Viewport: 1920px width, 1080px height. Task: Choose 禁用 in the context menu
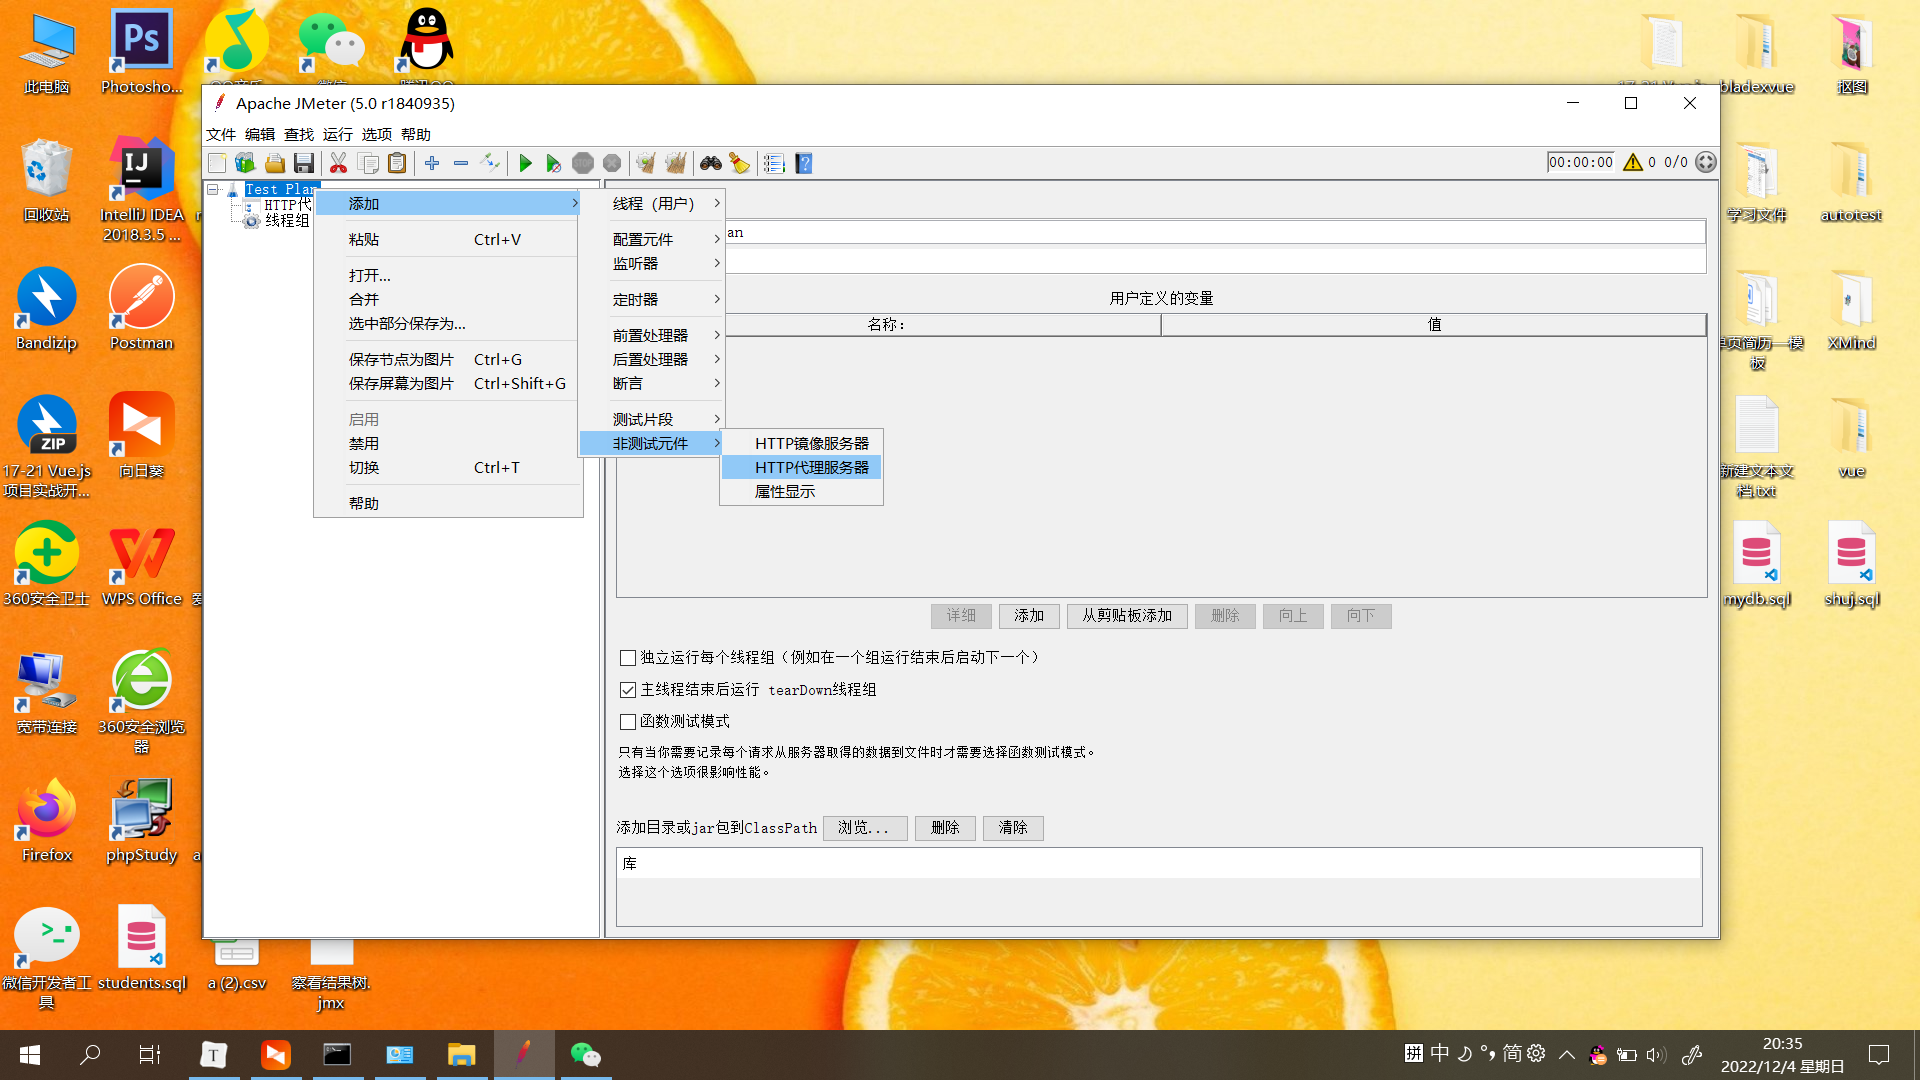point(449,443)
